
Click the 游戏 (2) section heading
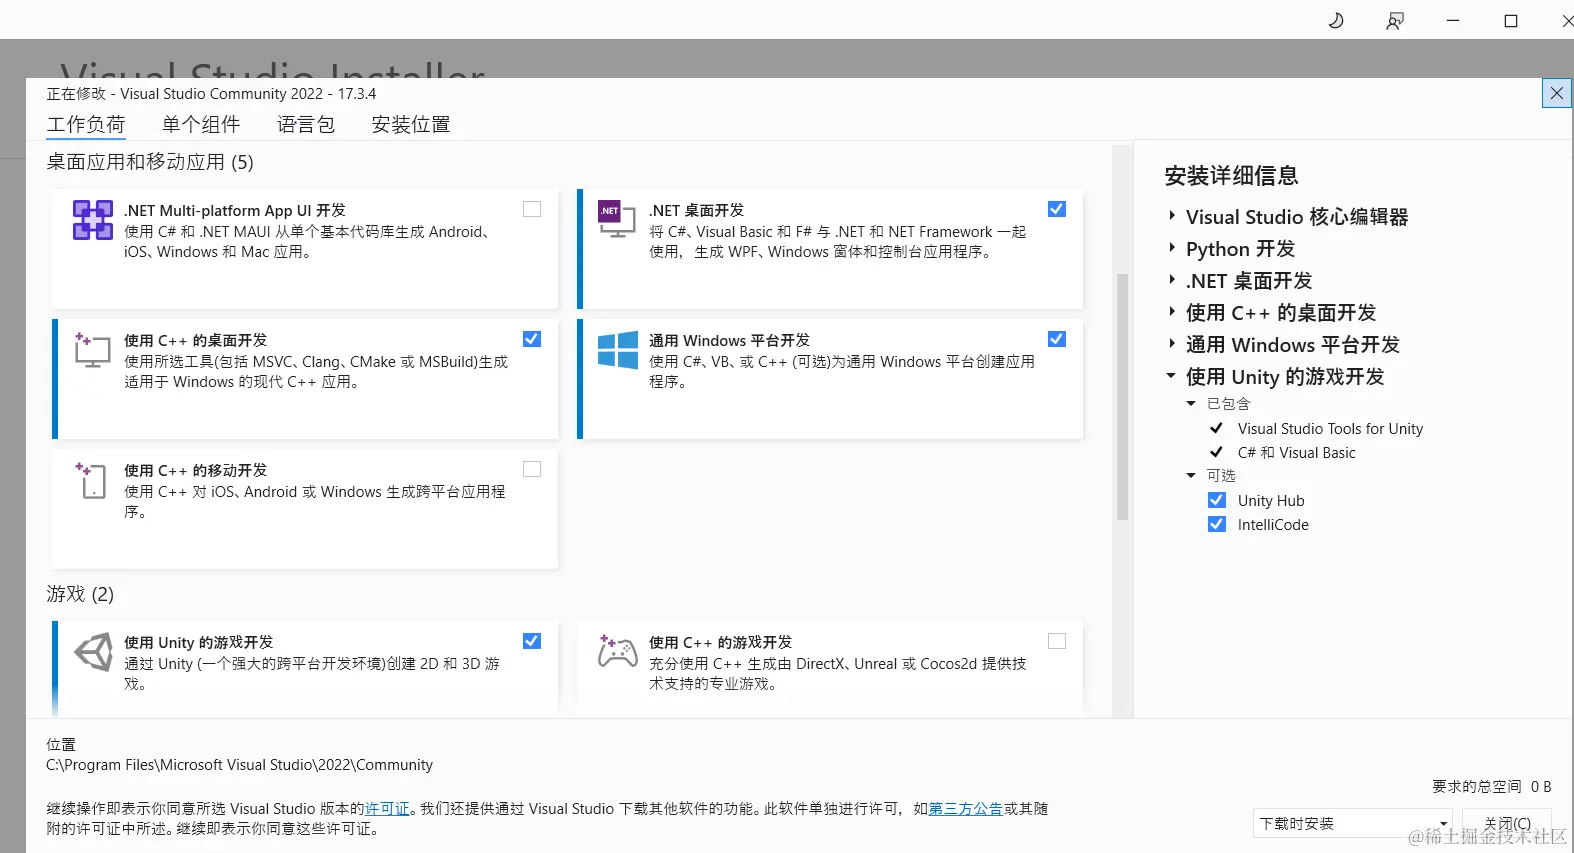pos(80,594)
